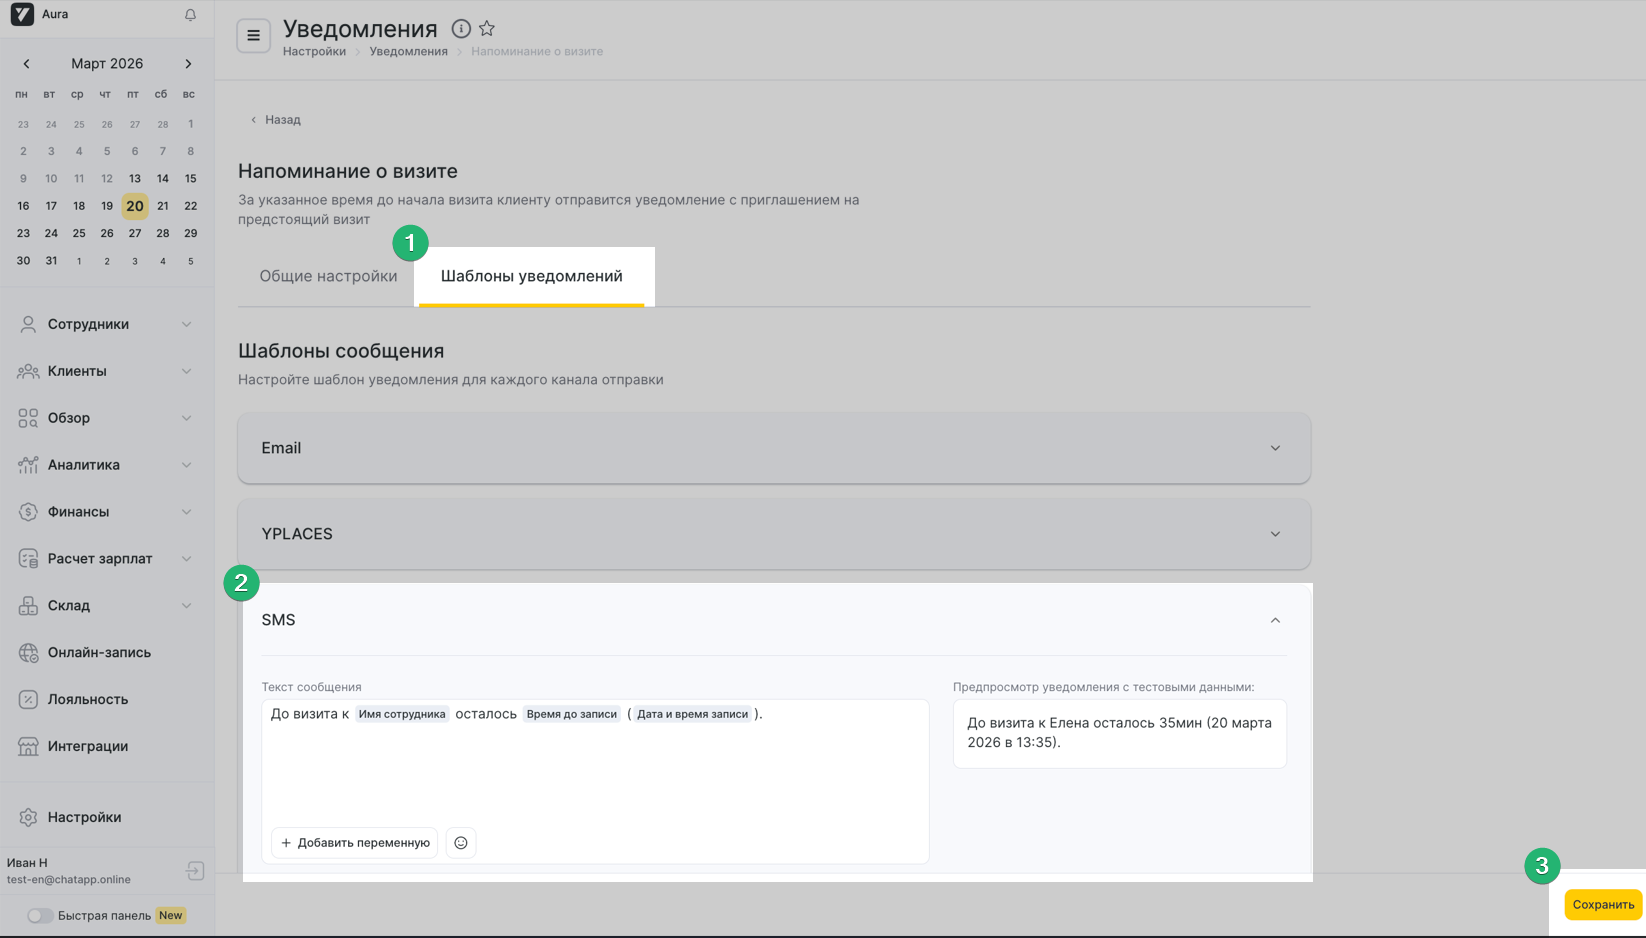Screen dimensions: 1646x938
Task: Click the info icon beside Уведомления
Action: [461, 29]
